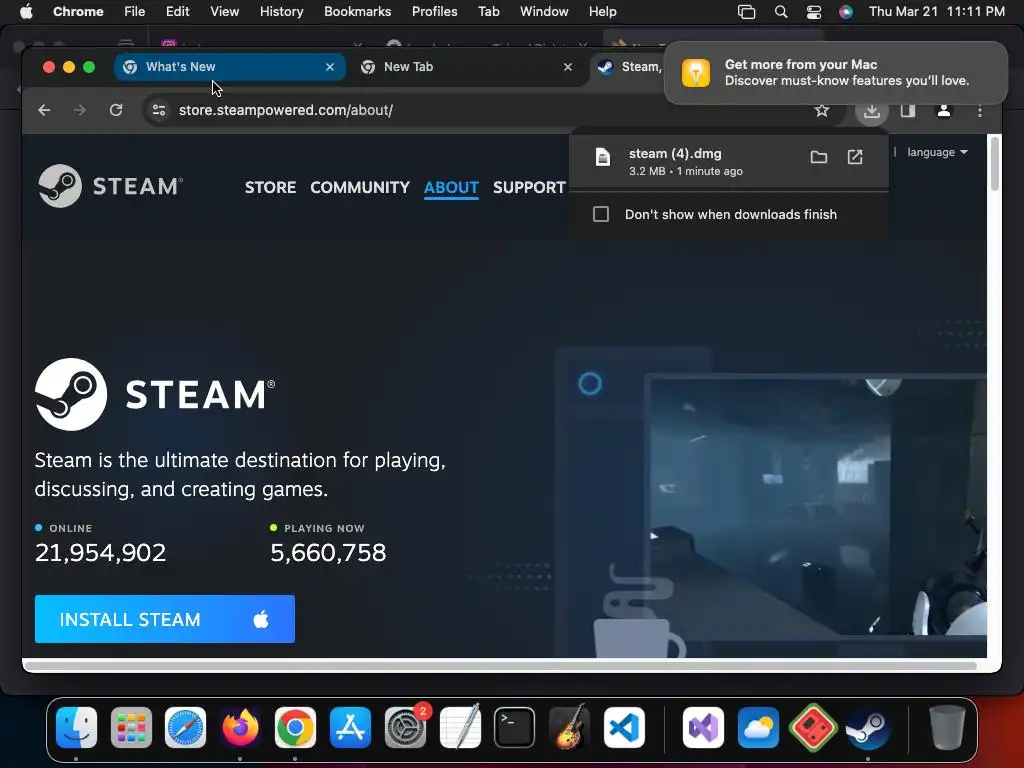
Task: Expand the language dropdown
Action: 937,152
